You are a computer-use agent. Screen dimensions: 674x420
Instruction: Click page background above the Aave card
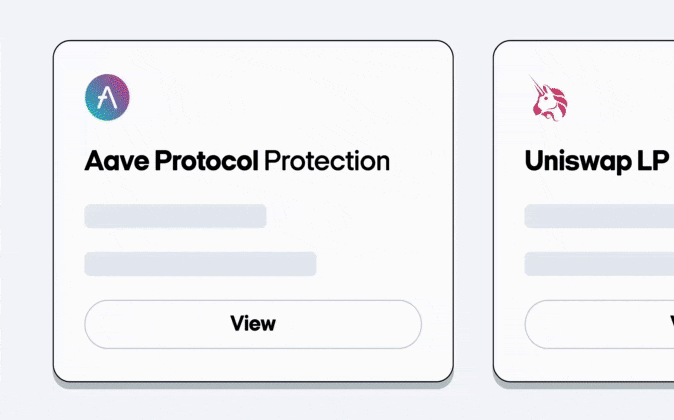pos(253,20)
